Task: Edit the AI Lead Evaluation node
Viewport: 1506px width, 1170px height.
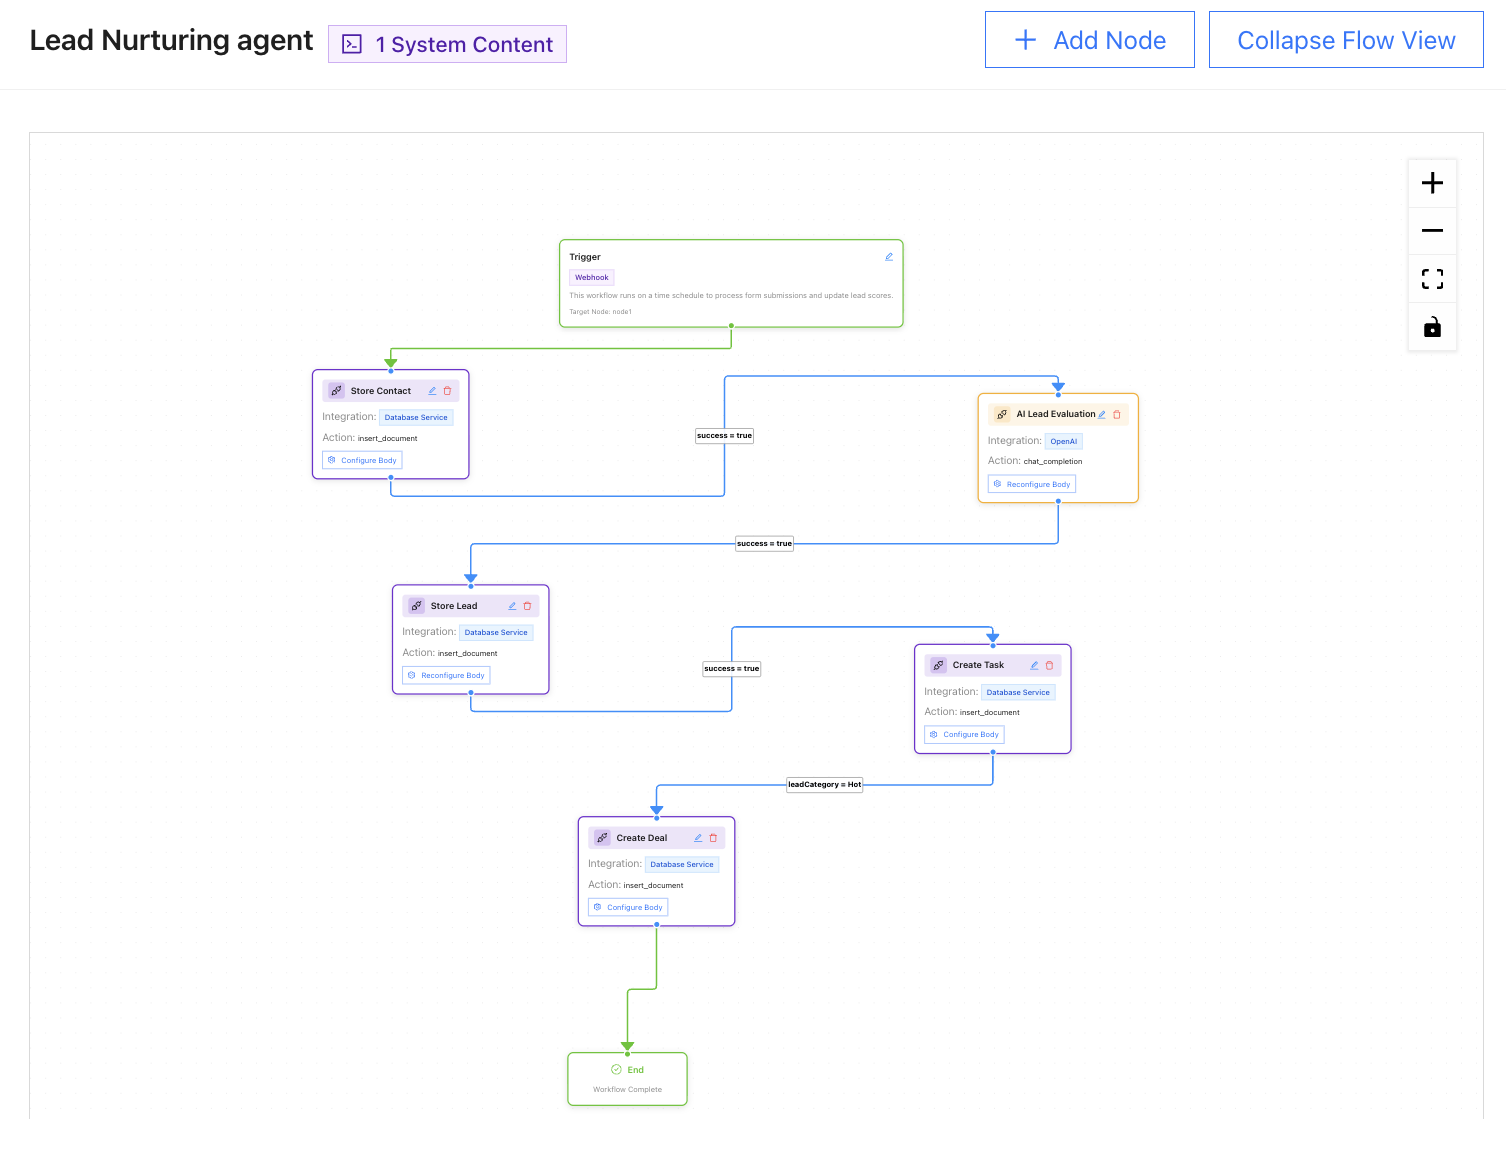Action: tap(1102, 414)
